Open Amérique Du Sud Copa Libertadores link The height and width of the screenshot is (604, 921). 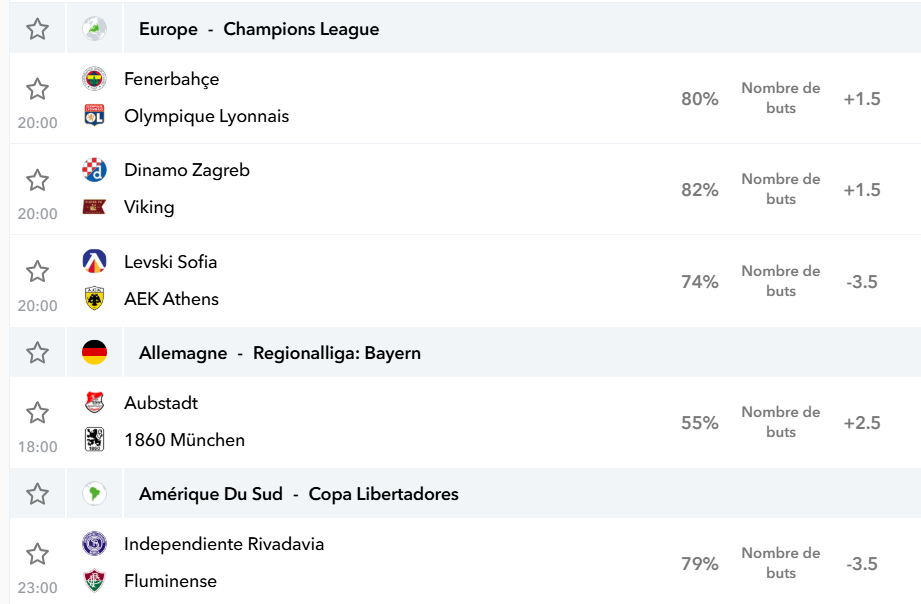tap(299, 494)
